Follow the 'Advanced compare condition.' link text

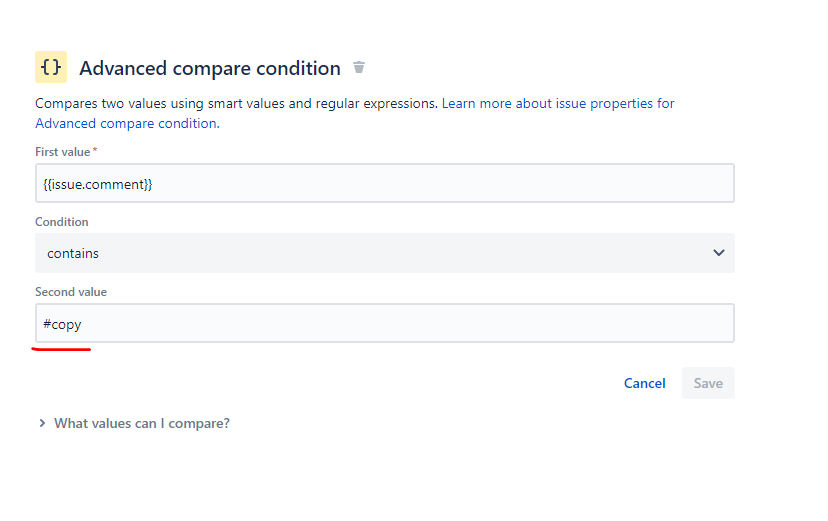click(x=127, y=123)
